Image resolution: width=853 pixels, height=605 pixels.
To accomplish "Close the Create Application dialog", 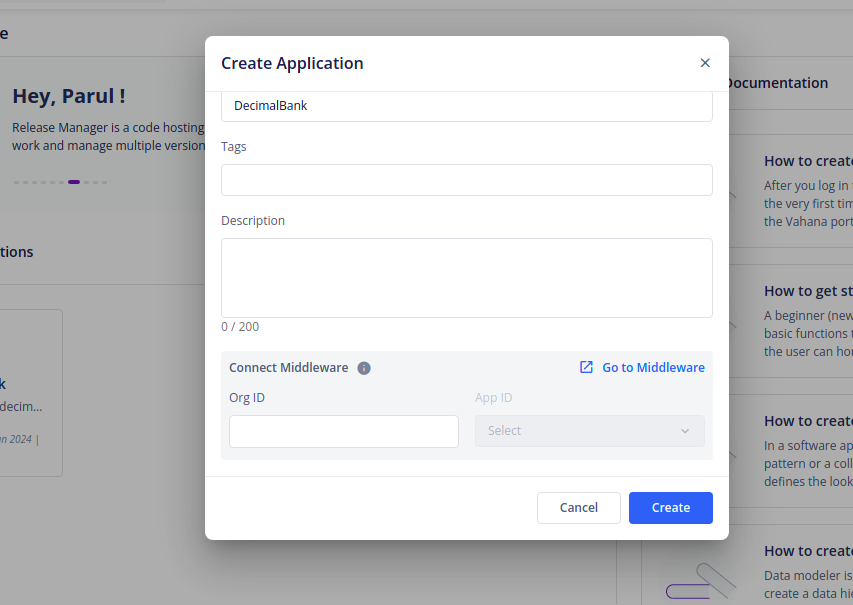I will point(705,63).
